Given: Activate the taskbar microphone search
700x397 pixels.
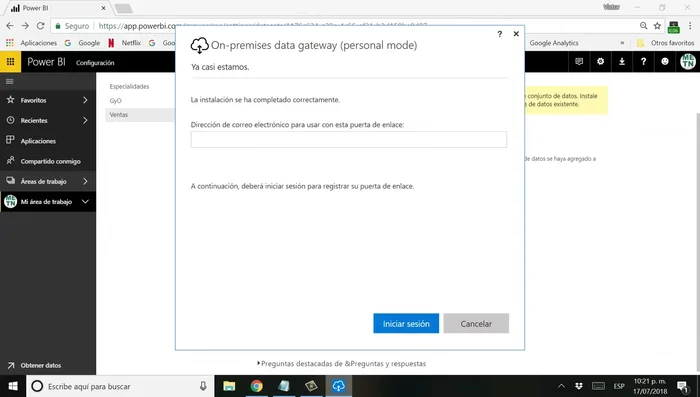Looking at the screenshot, I should (x=203, y=386).
